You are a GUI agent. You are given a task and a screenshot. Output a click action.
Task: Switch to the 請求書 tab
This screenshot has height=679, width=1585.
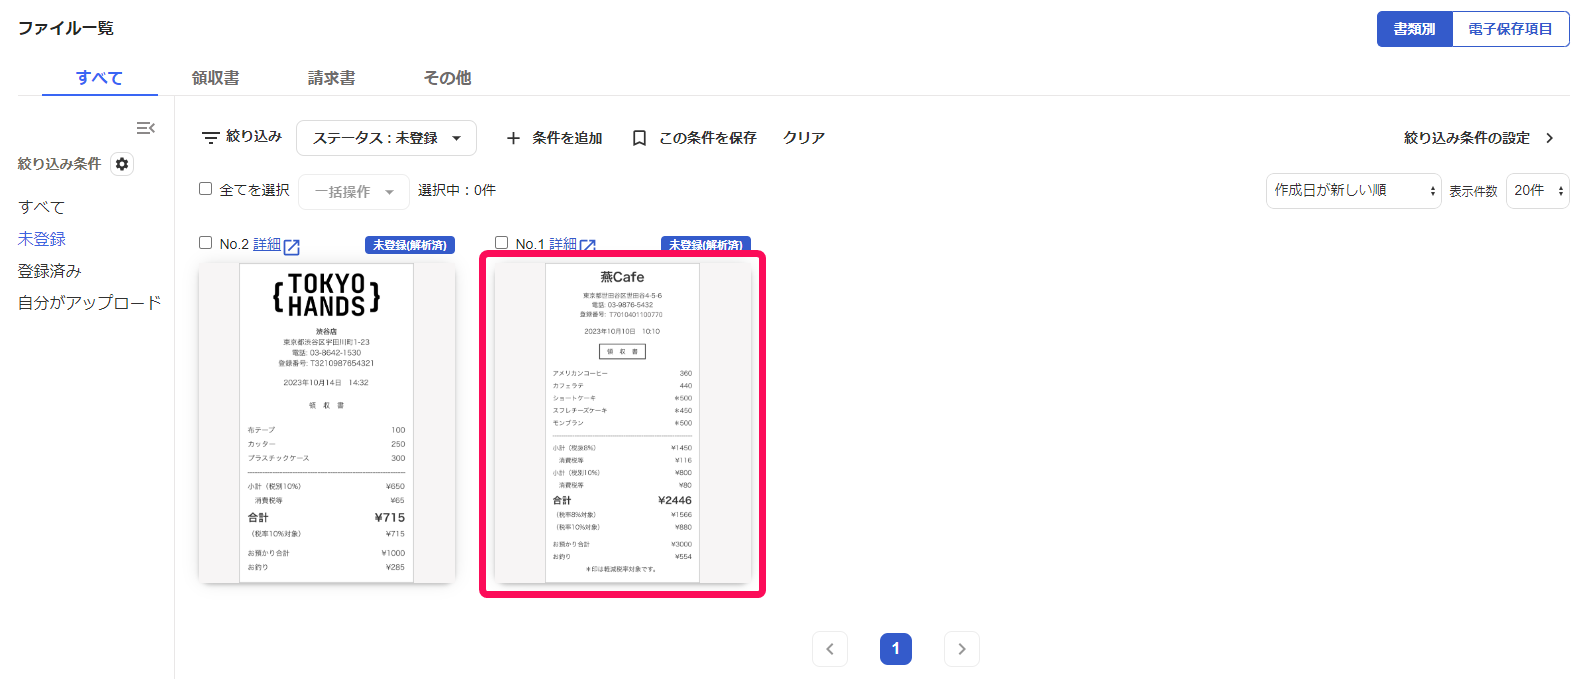[x=332, y=78]
